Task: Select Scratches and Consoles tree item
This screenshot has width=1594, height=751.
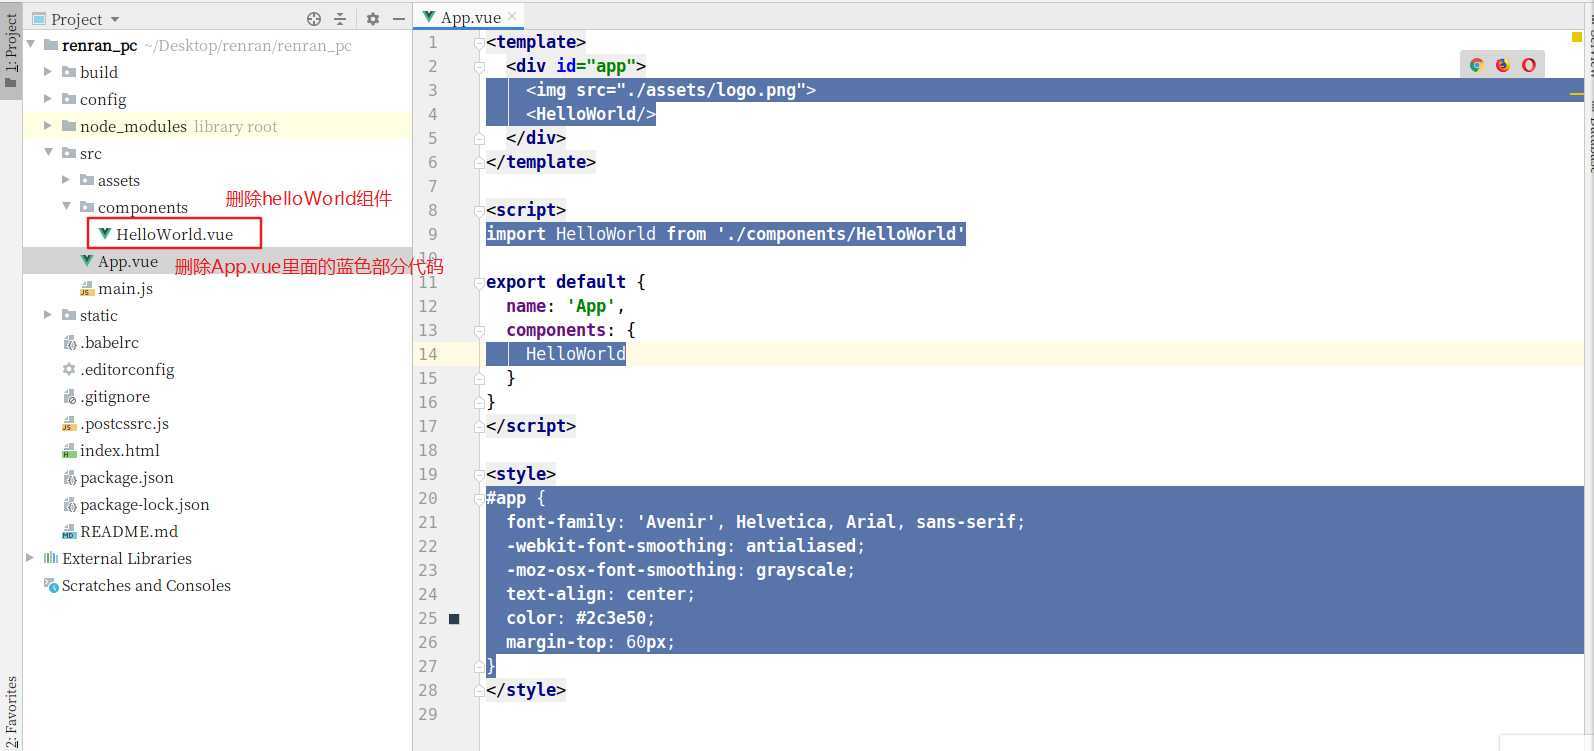Action: point(146,586)
